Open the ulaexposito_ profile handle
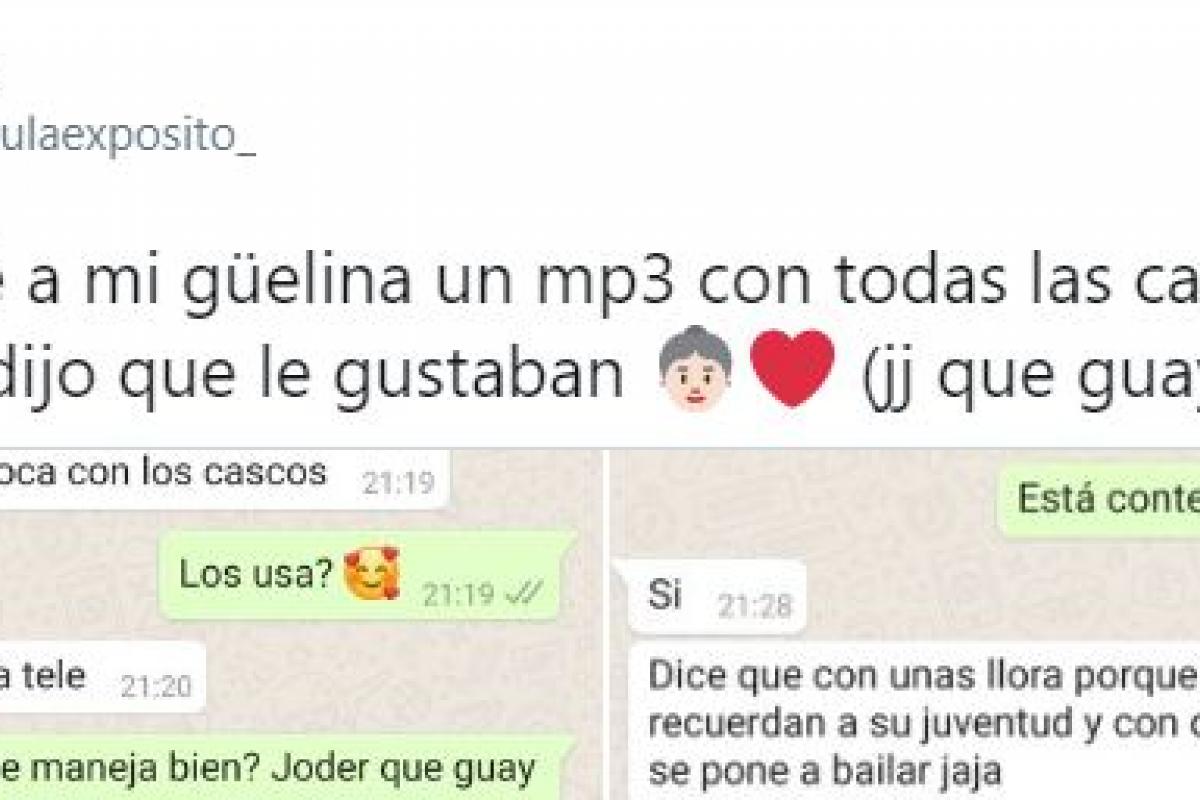This screenshot has height=800, width=1200. (x=128, y=137)
